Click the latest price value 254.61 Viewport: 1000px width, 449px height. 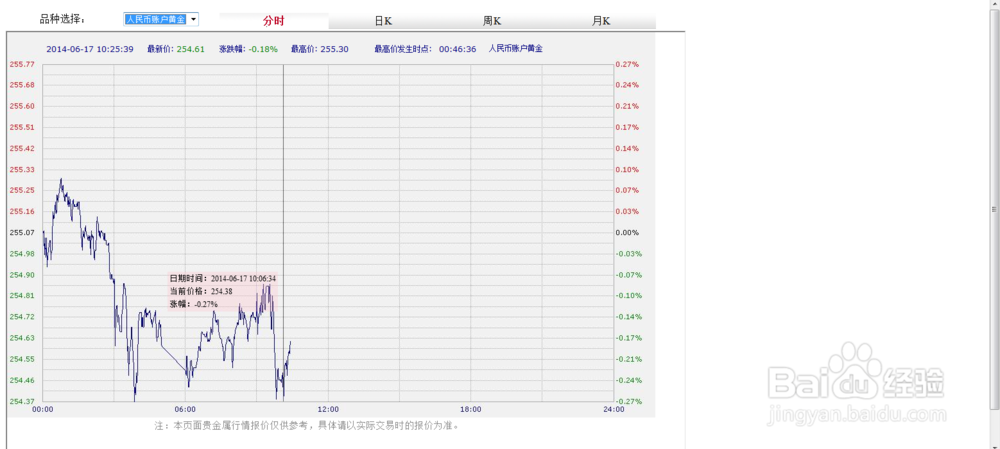pos(191,48)
